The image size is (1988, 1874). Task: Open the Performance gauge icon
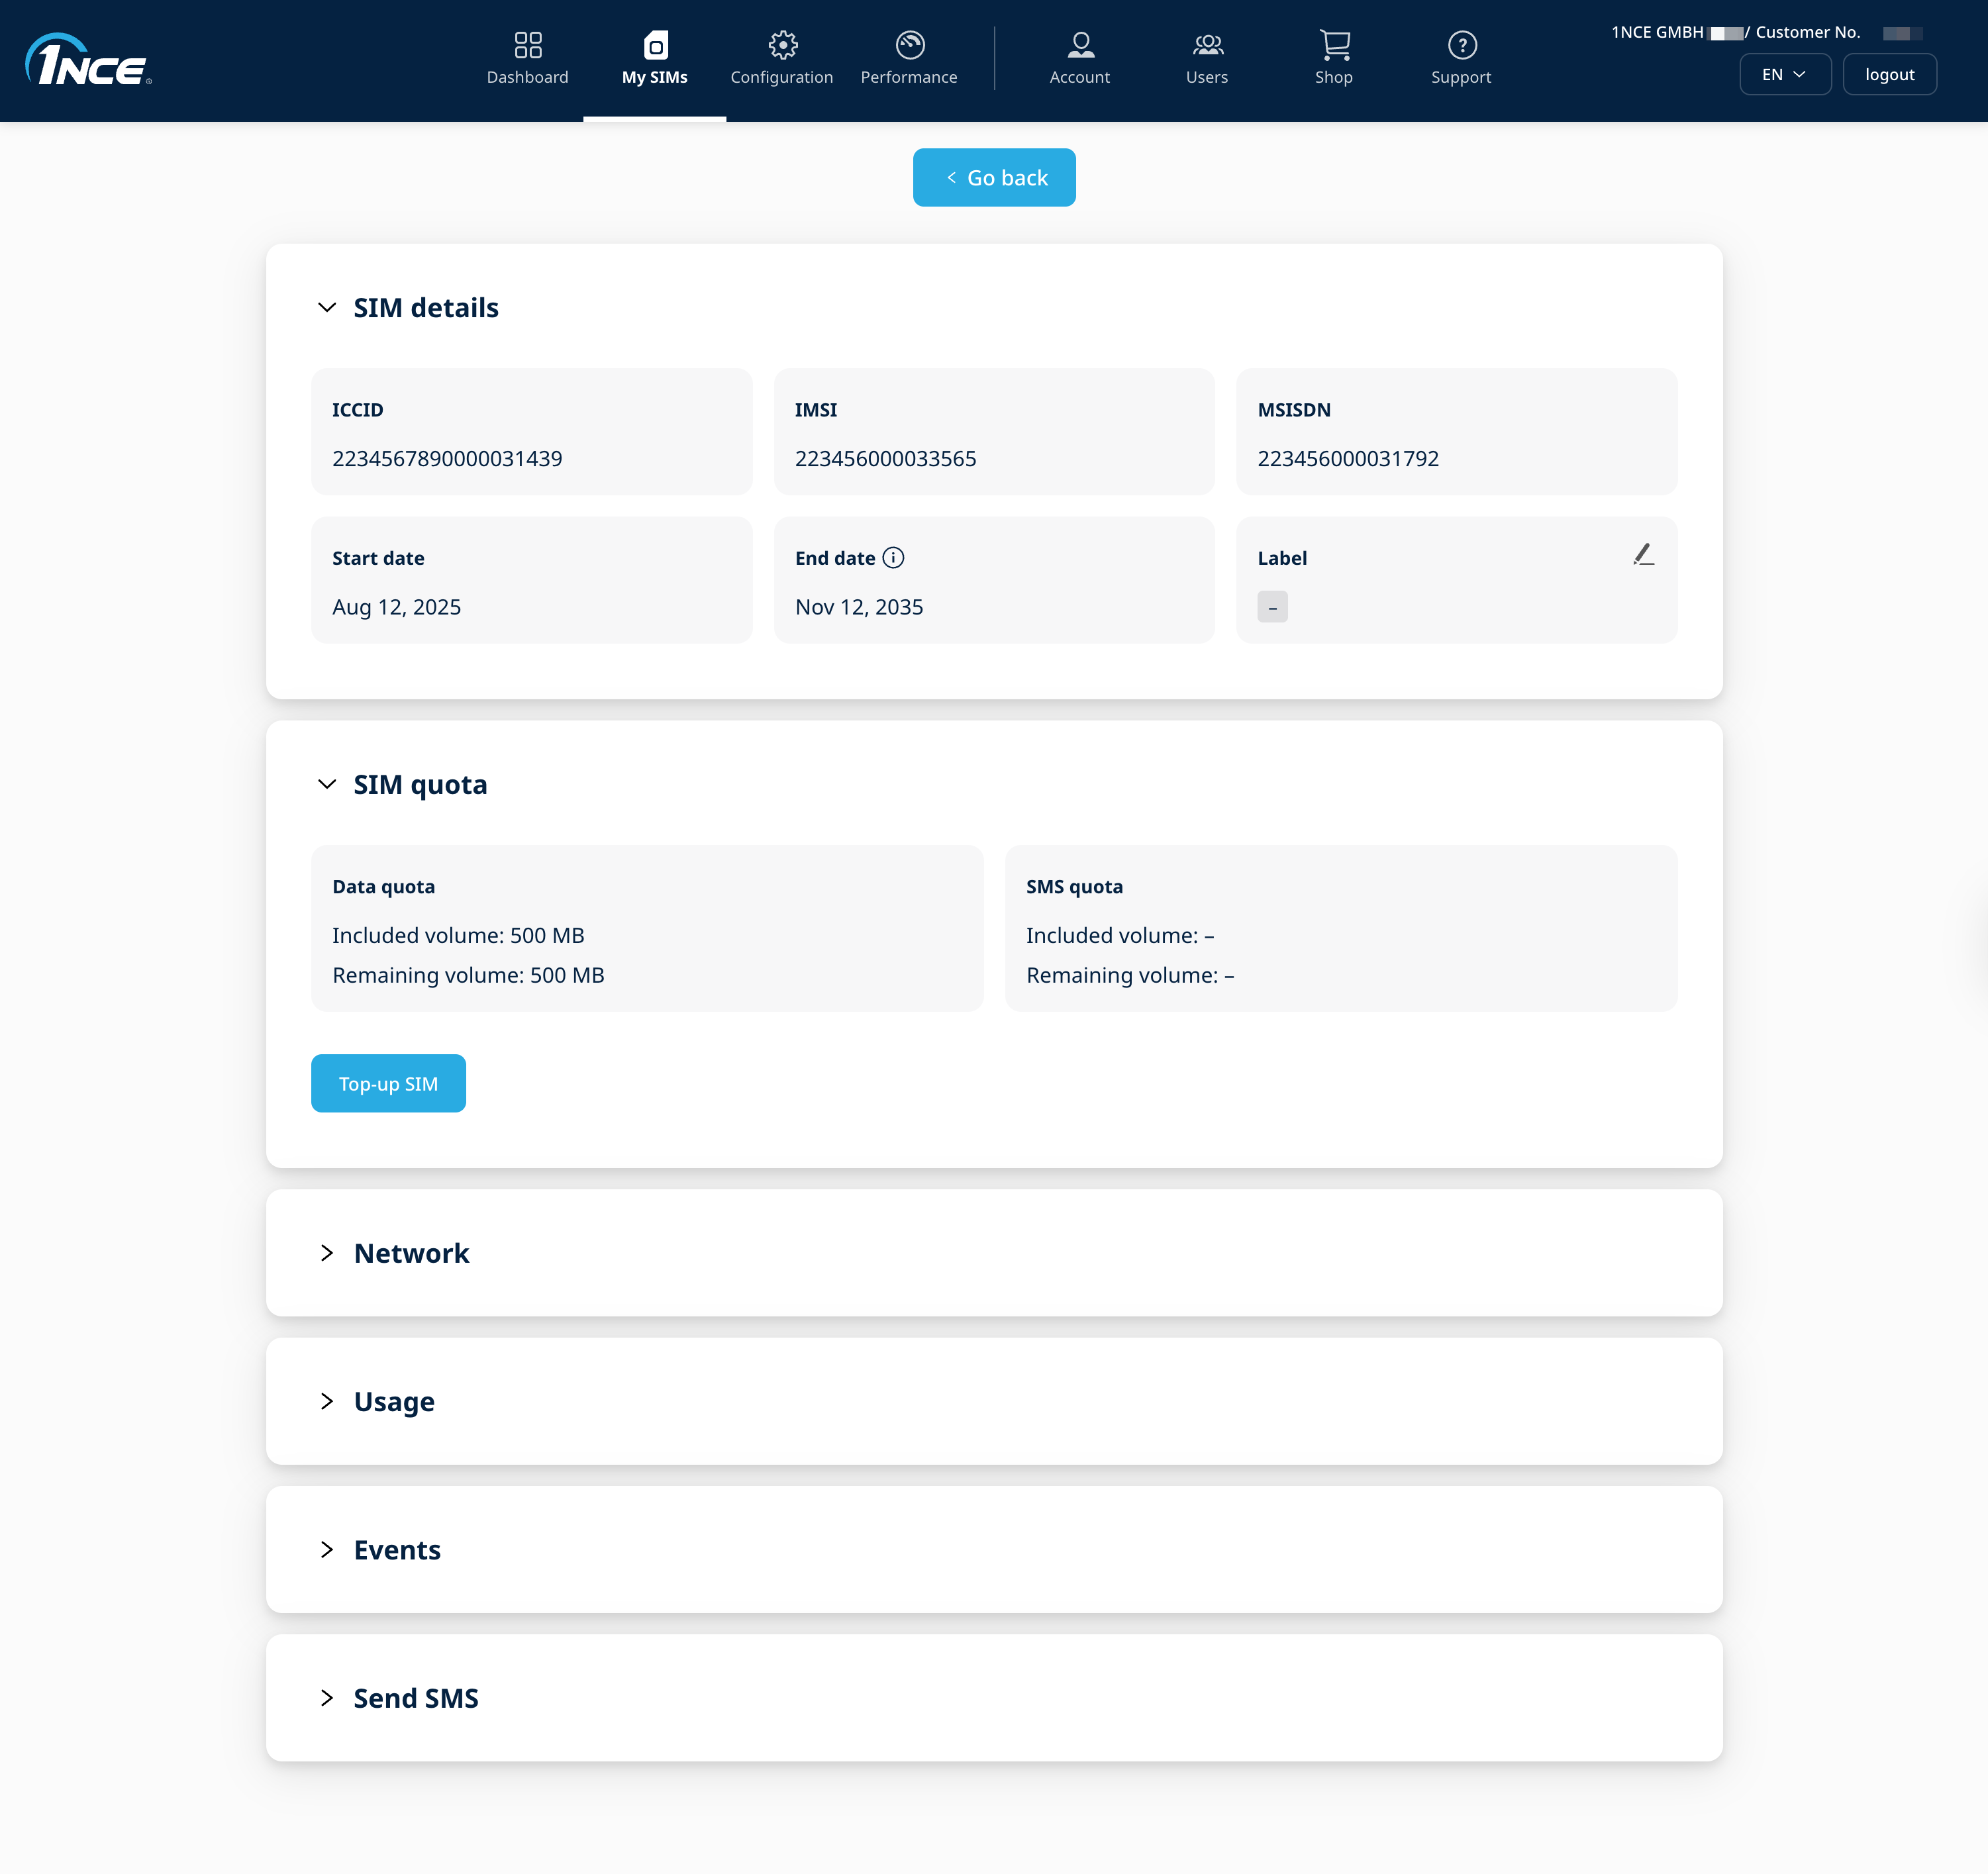pyautogui.click(x=909, y=45)
